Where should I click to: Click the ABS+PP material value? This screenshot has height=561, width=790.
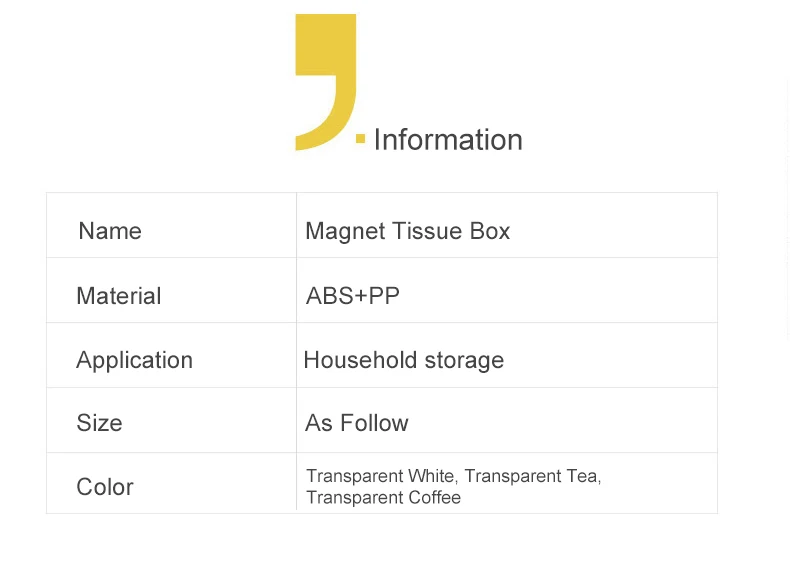coord(353,296)
